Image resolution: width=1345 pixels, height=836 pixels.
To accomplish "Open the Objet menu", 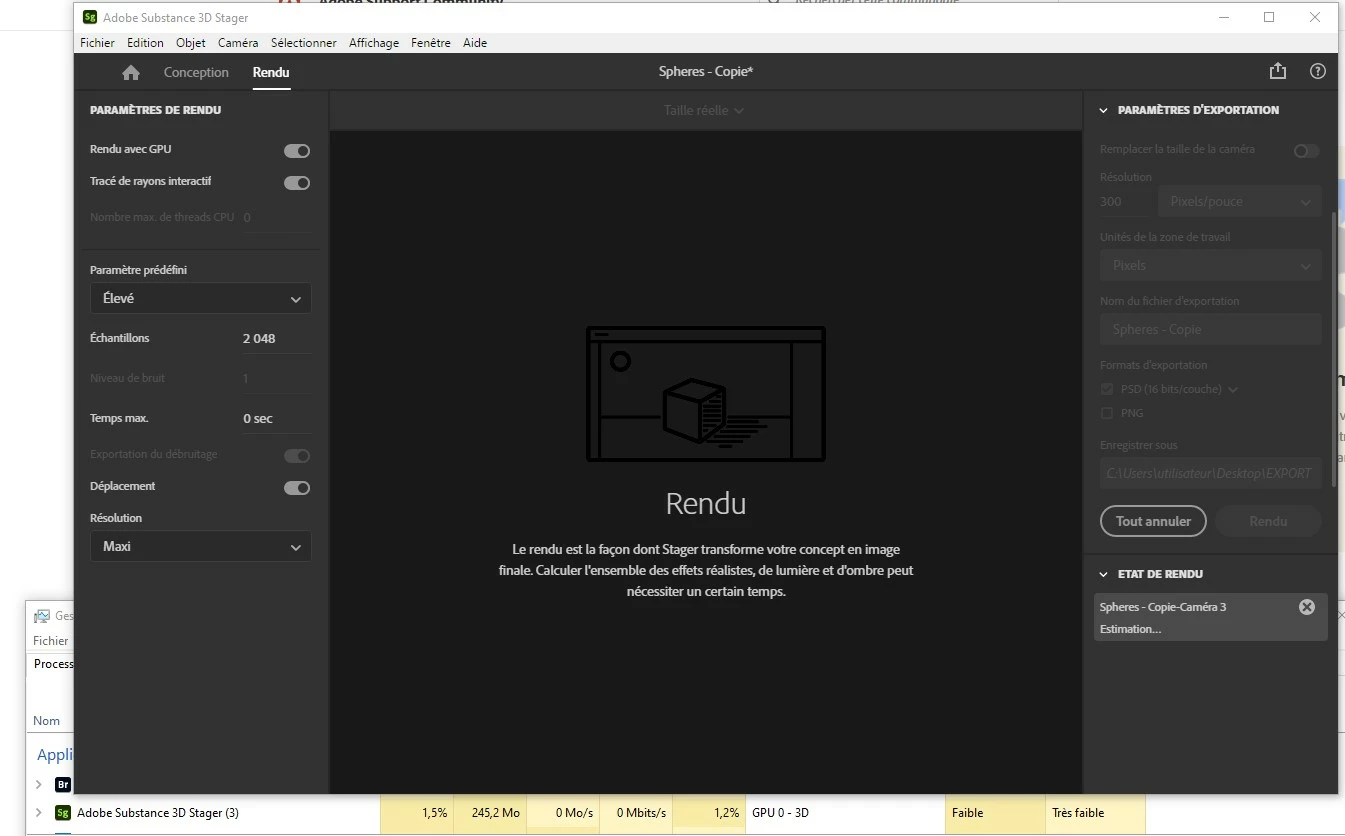I will [x=191, y=43].
